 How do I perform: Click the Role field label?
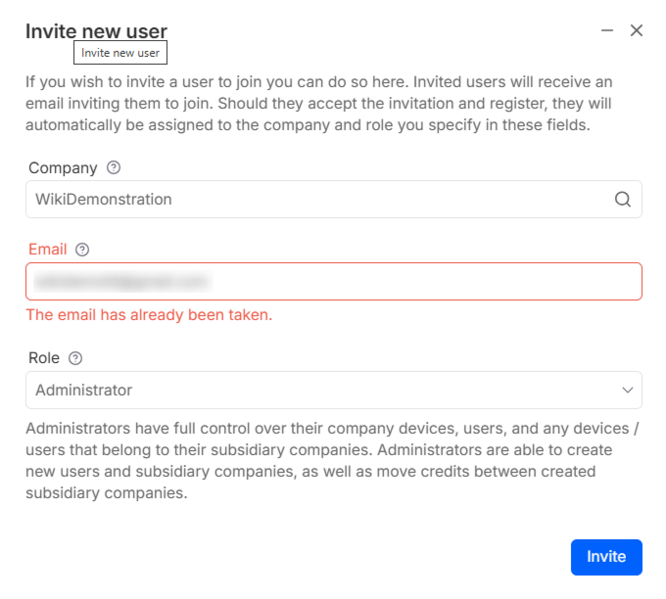click(44, 358)
